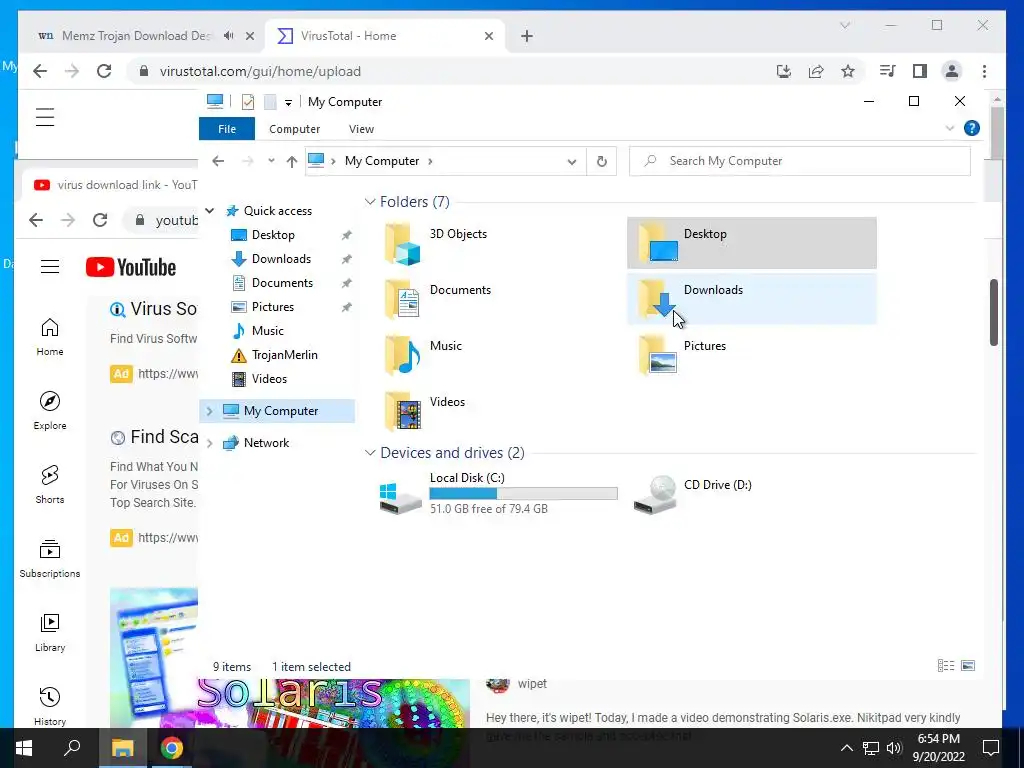The width and height of the screenshot is (1024, 768).
Task: Open the File ribbon tab
Action: click(x=227, y=129)
